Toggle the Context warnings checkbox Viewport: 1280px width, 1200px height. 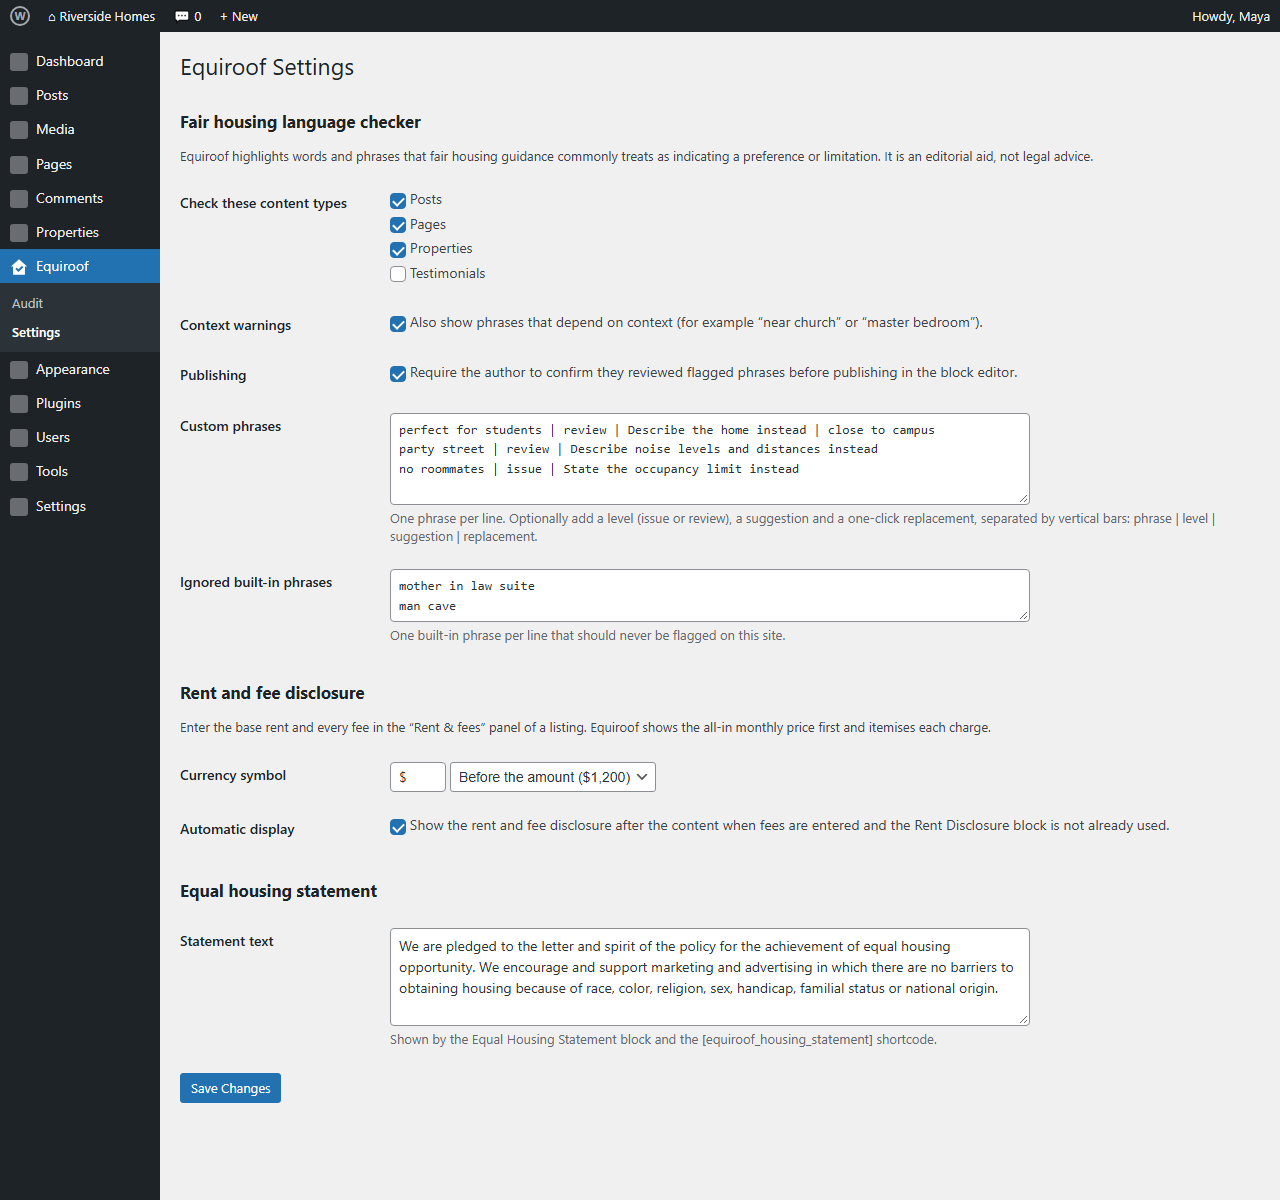pos(398,324)
